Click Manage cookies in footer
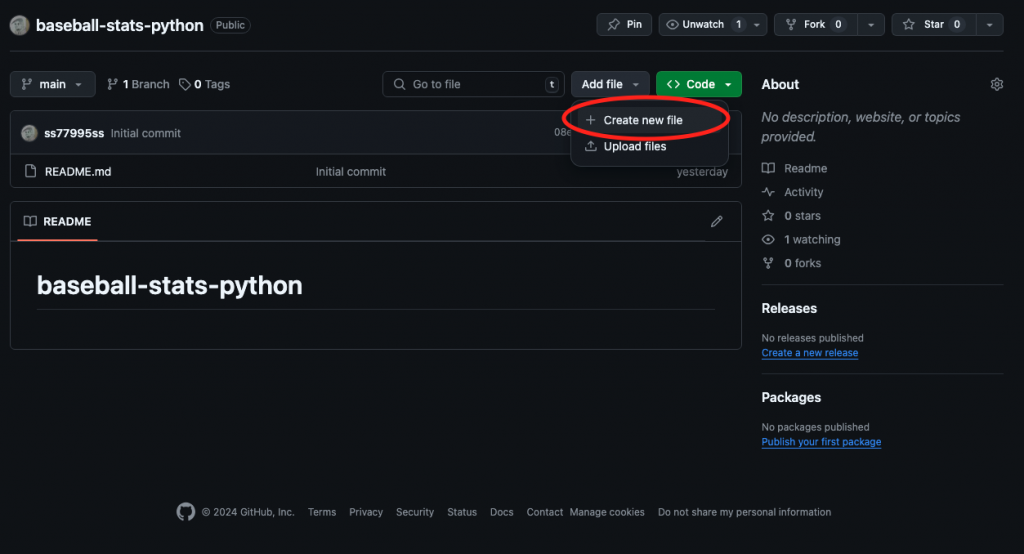The image size is (1024, 554). pyautogui.click(x=607, y=512)
